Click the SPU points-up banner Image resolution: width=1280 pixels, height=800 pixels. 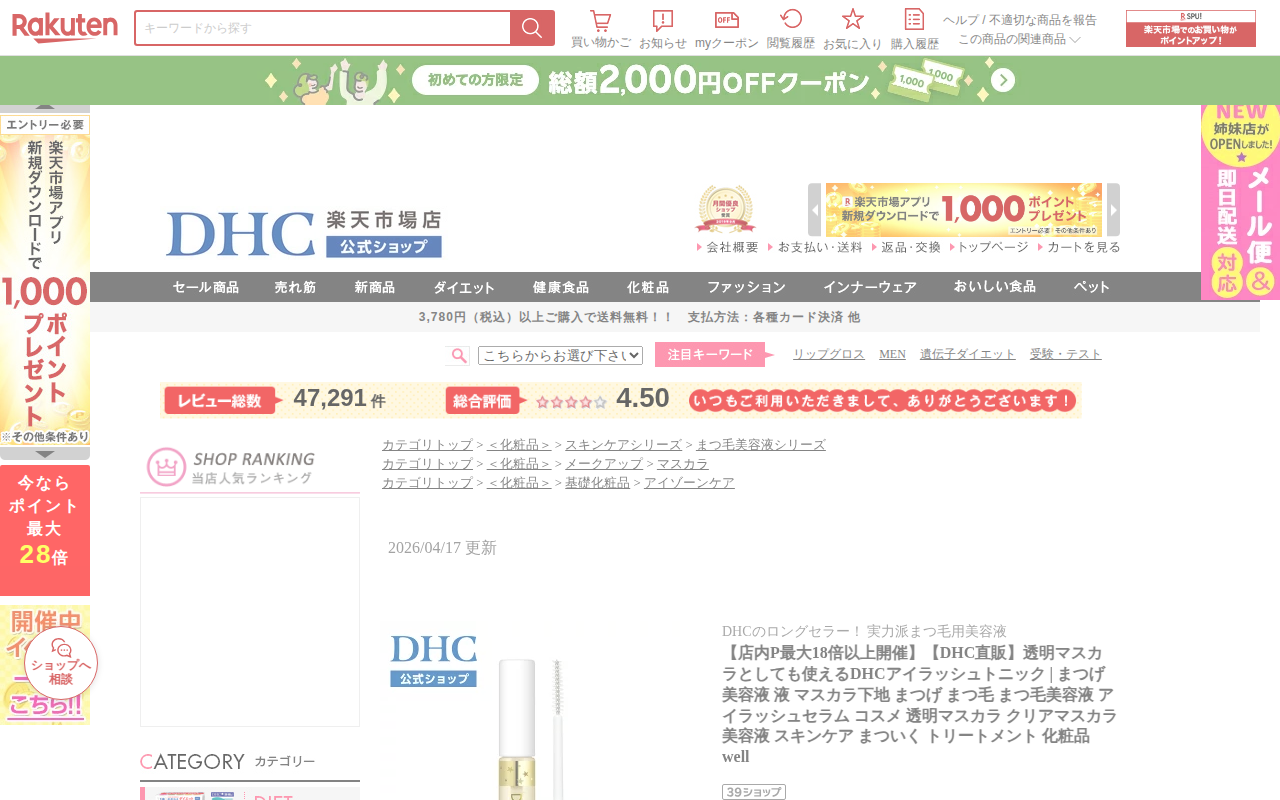(1191, 29)
